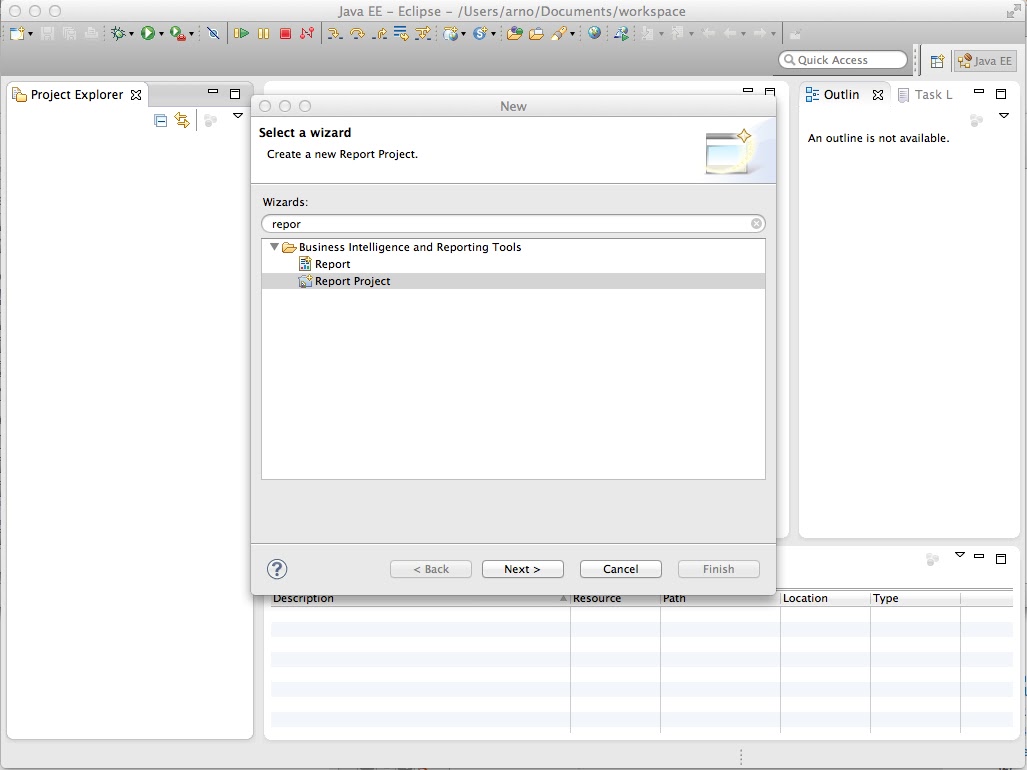Open the web project wizard dropdown arrow

pos(463,34)
